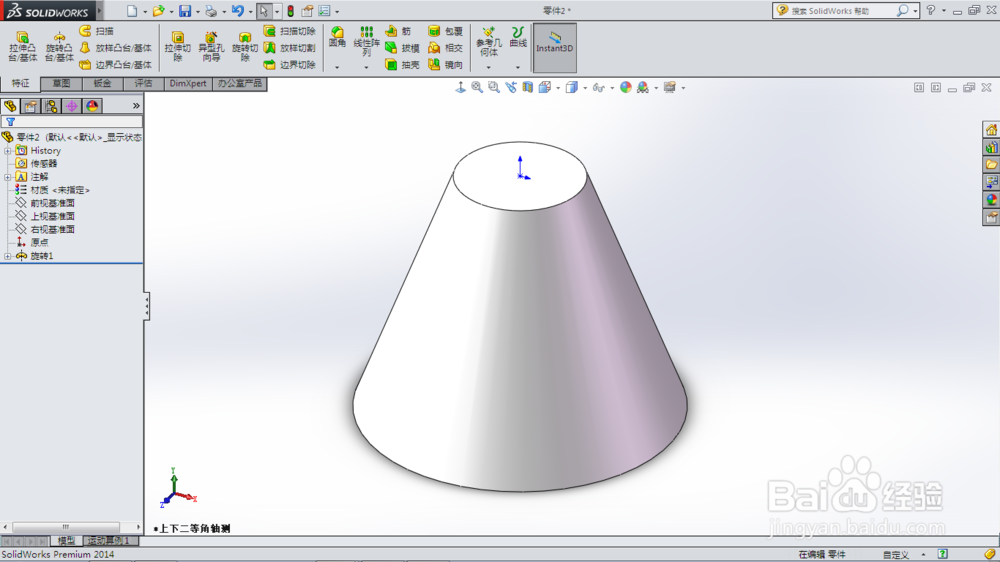The height and width of the screenshot is (562, 1000).
Task: Select the Mirror (镜向) feature
Action: coord(445,64)
